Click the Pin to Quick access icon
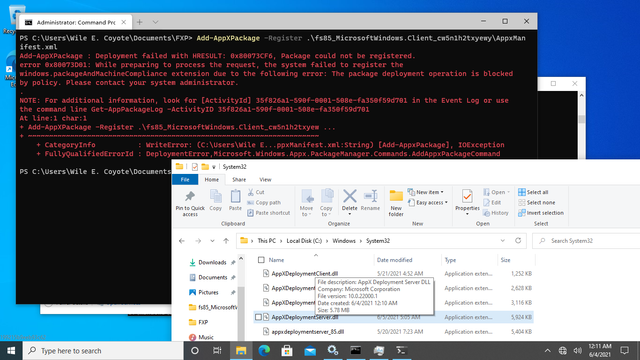640x360 pixels. tap(190, 196)
